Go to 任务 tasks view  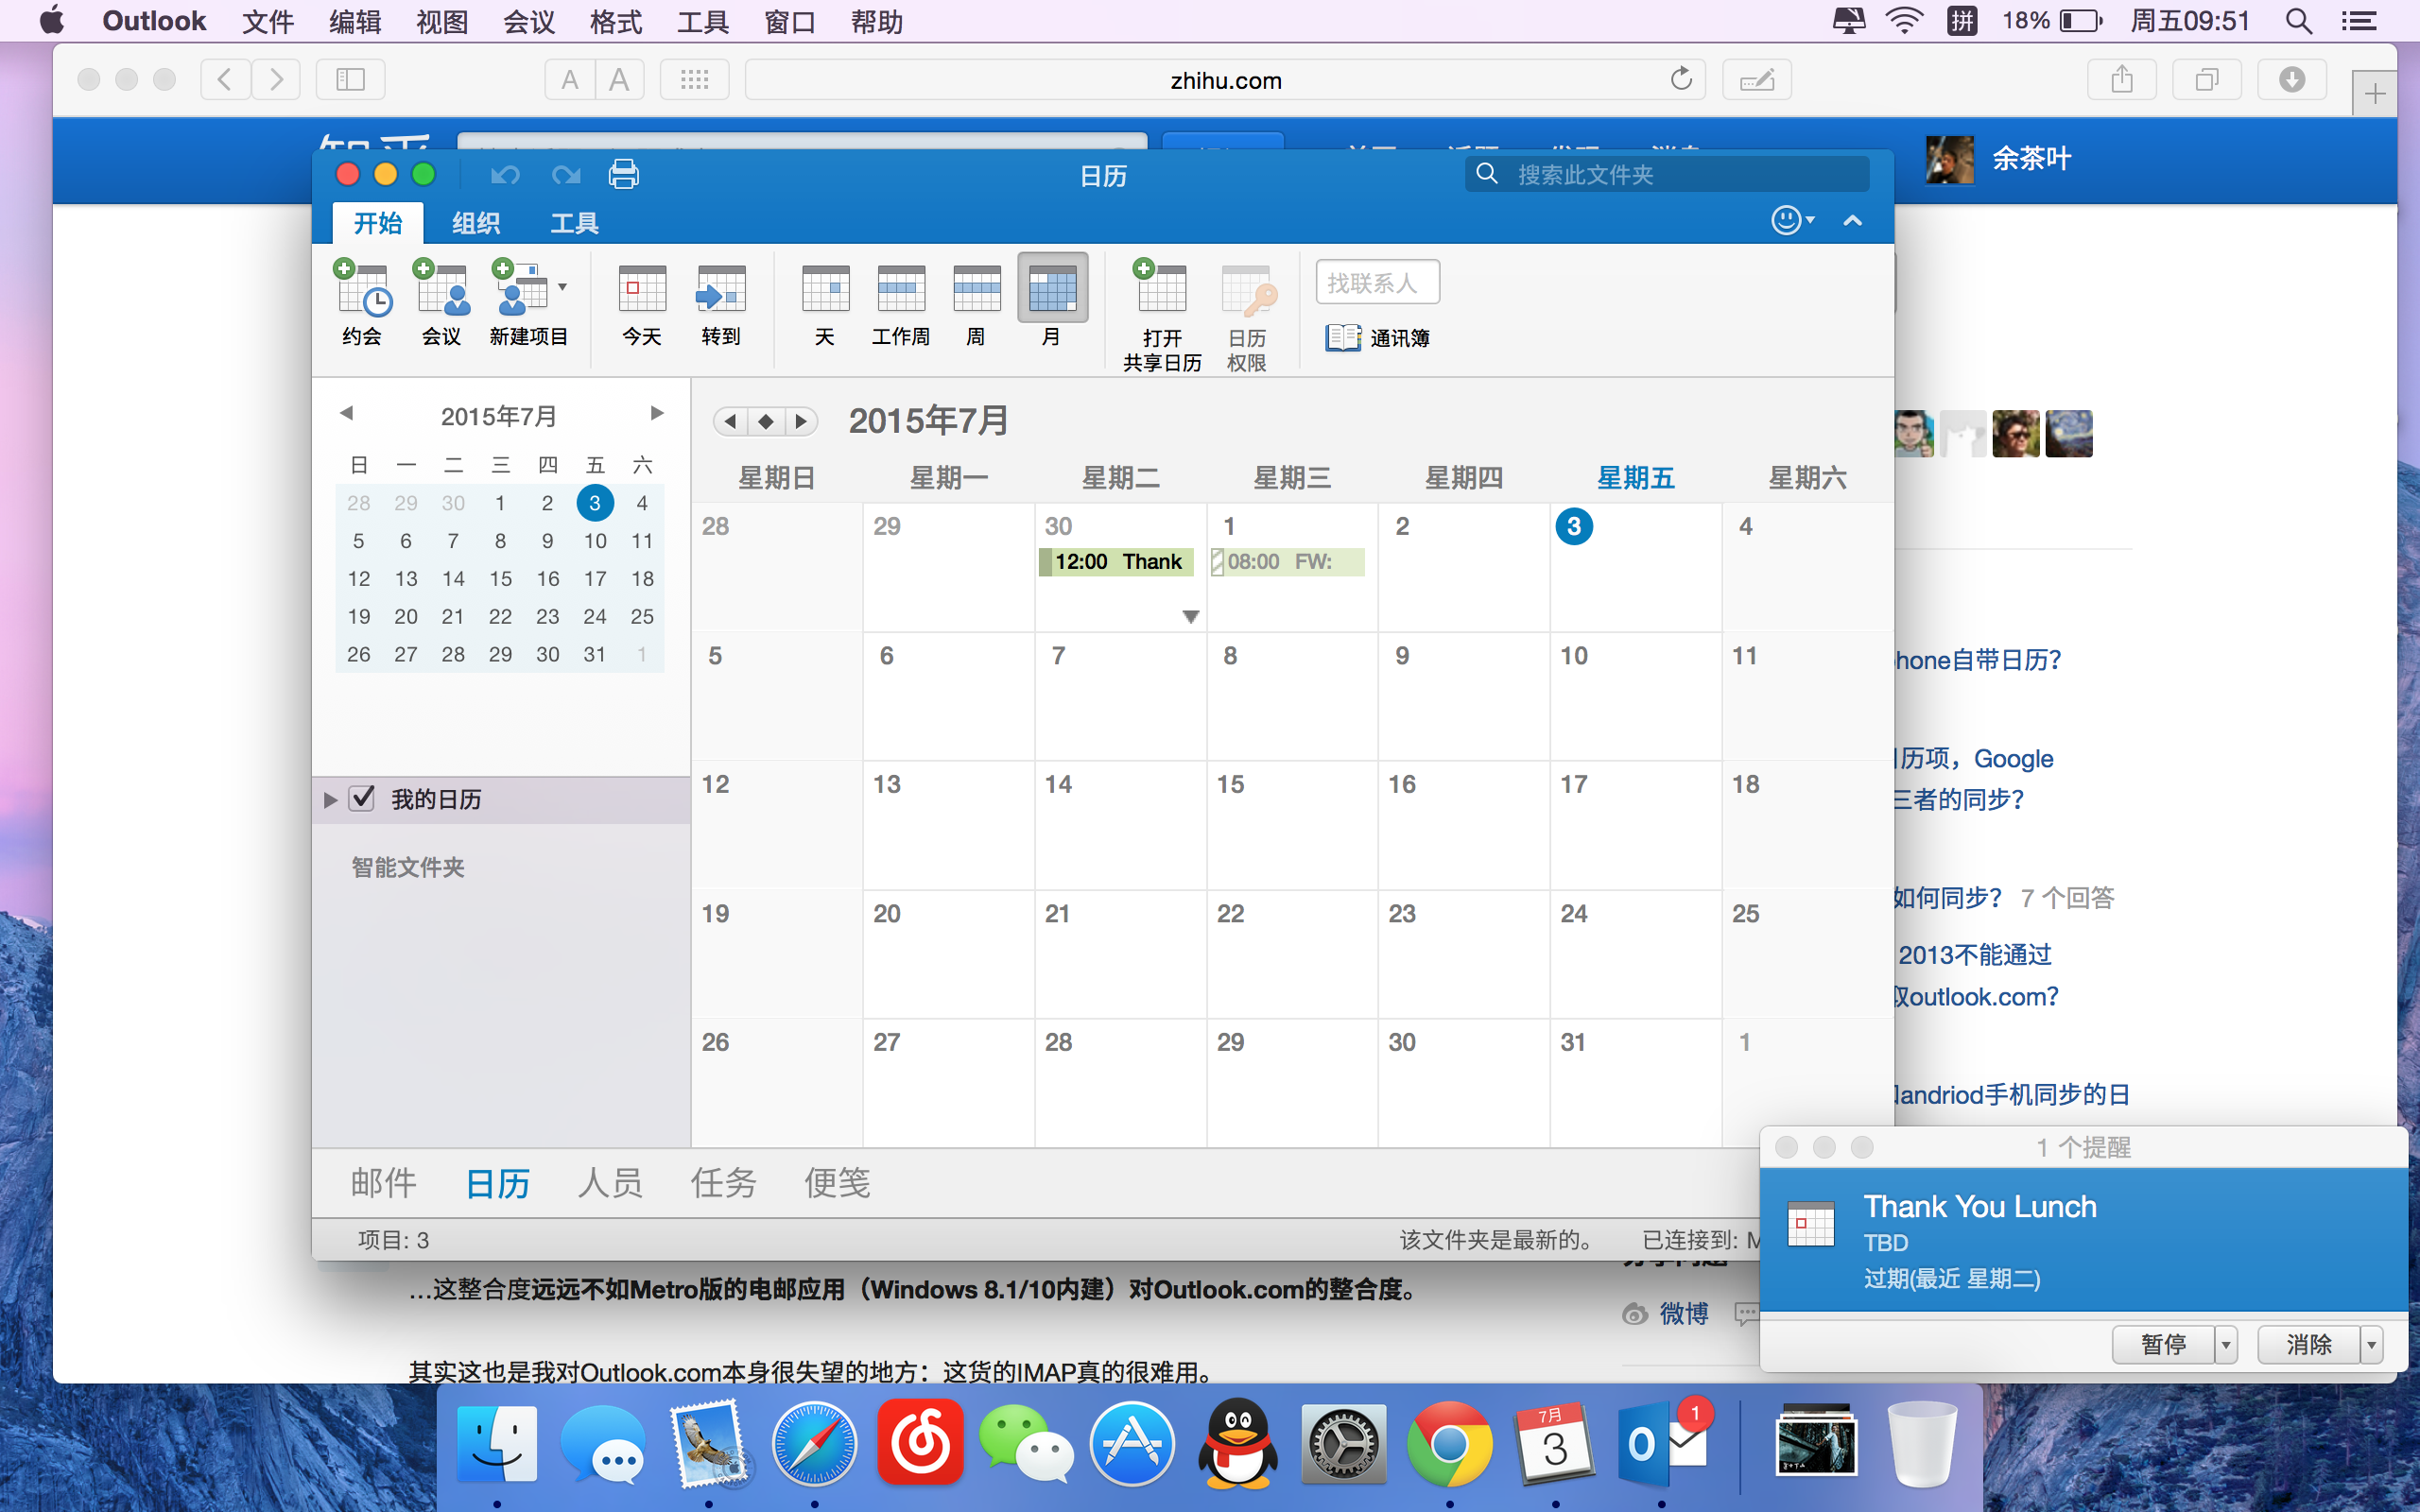point(723,1182)
